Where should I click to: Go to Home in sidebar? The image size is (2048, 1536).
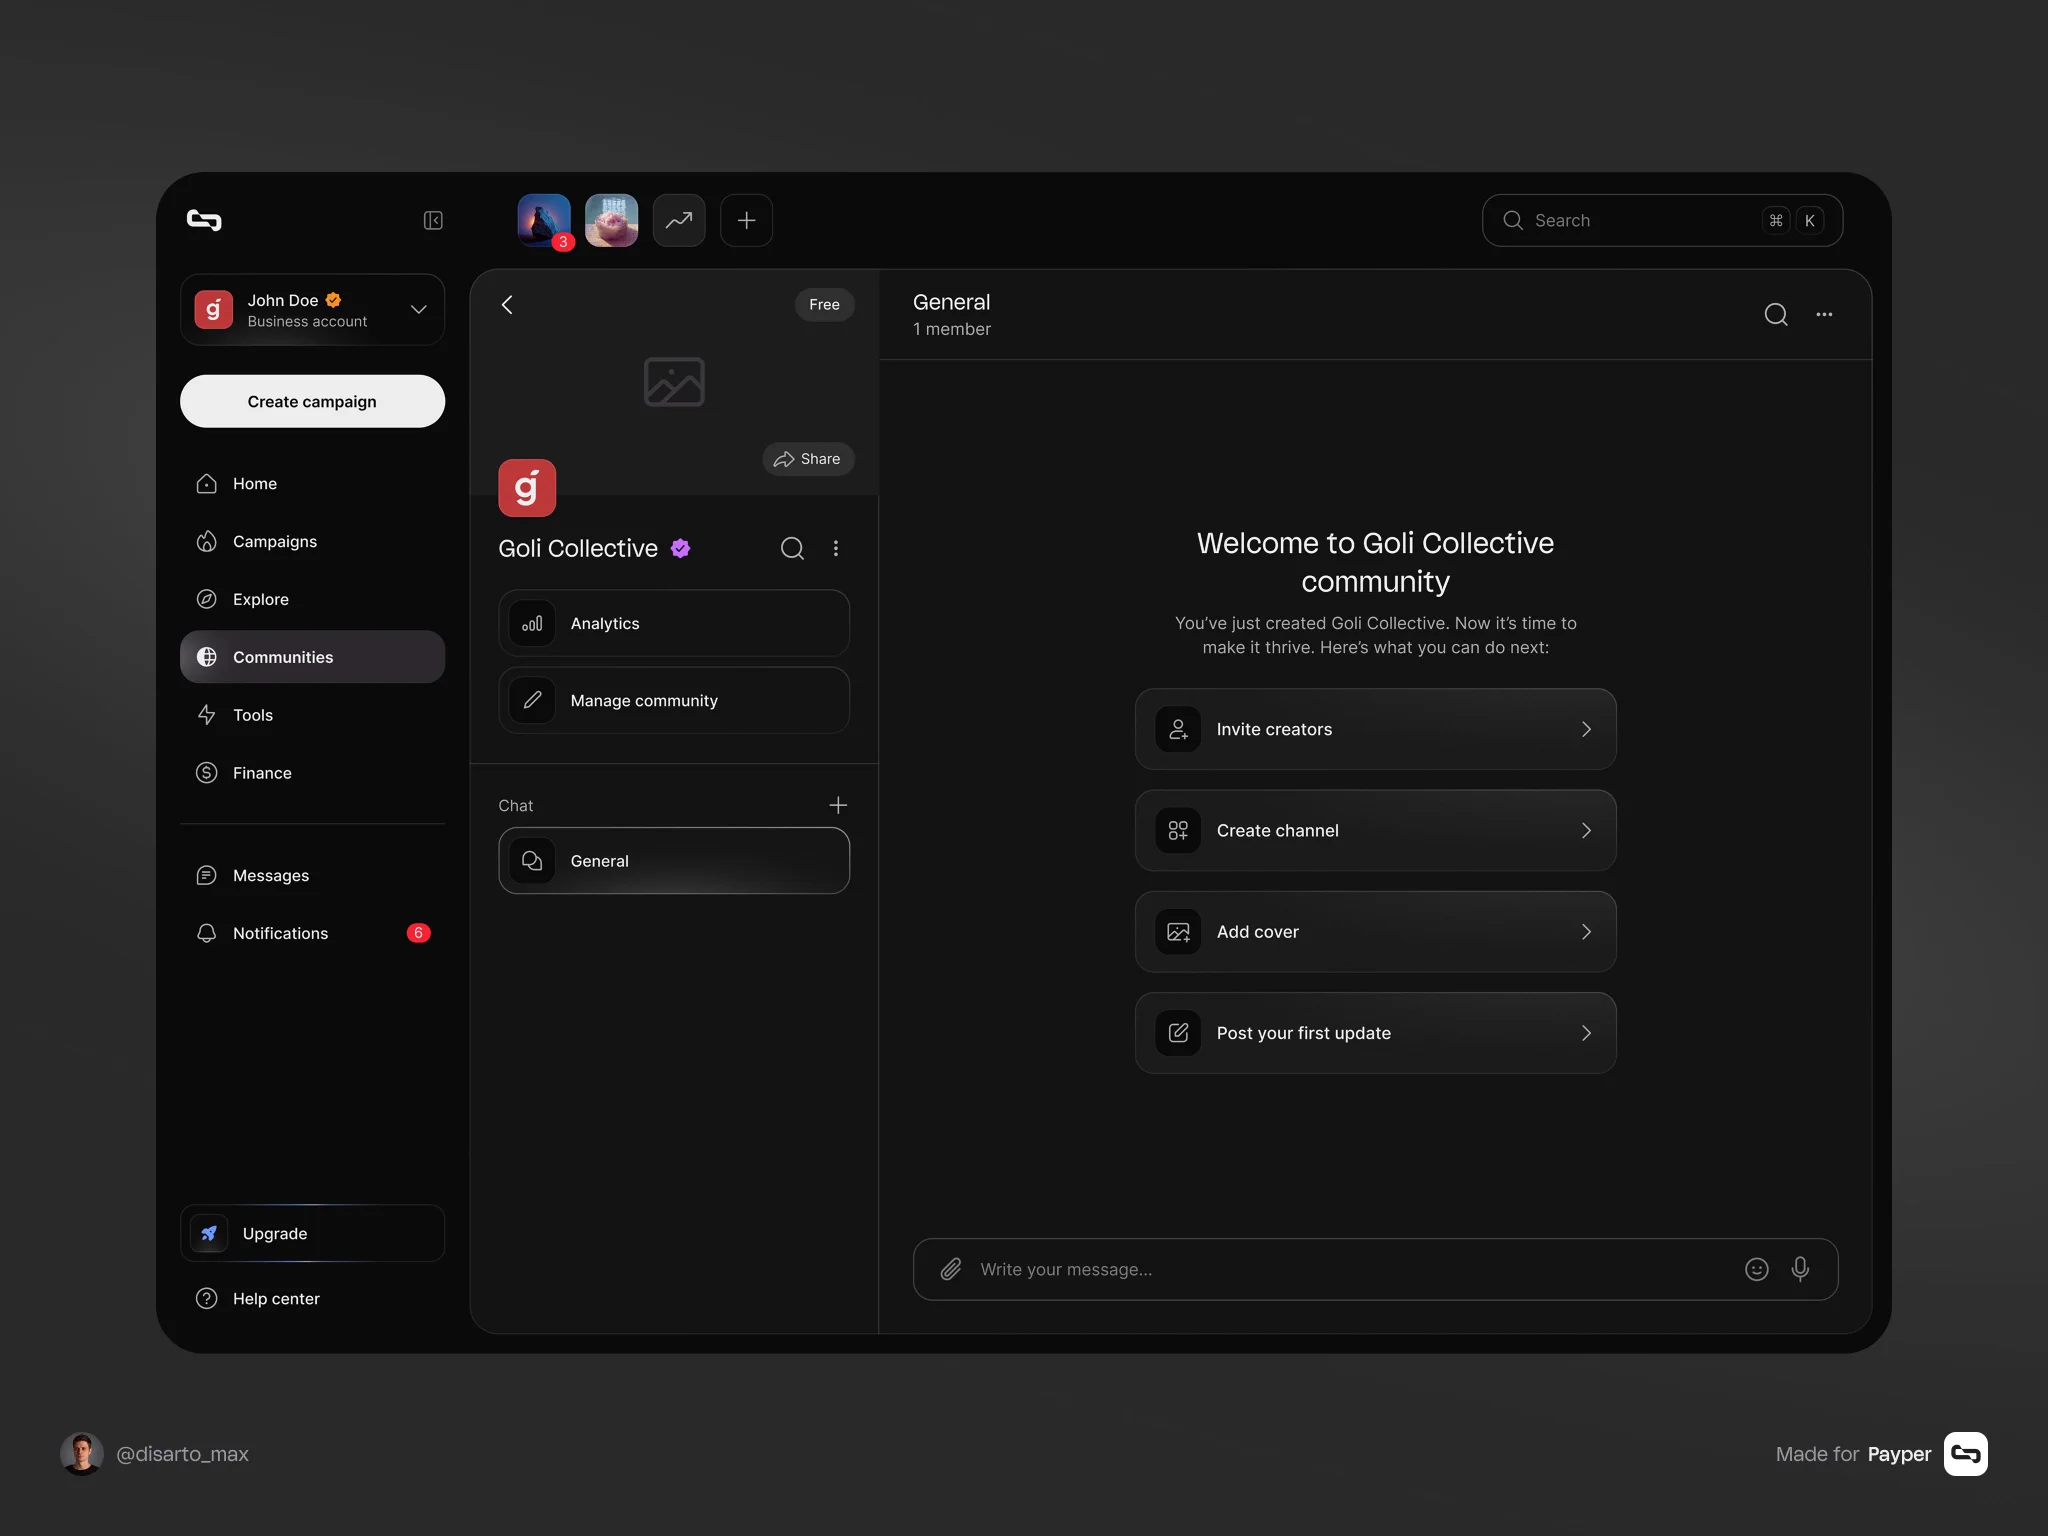(312, 483)
